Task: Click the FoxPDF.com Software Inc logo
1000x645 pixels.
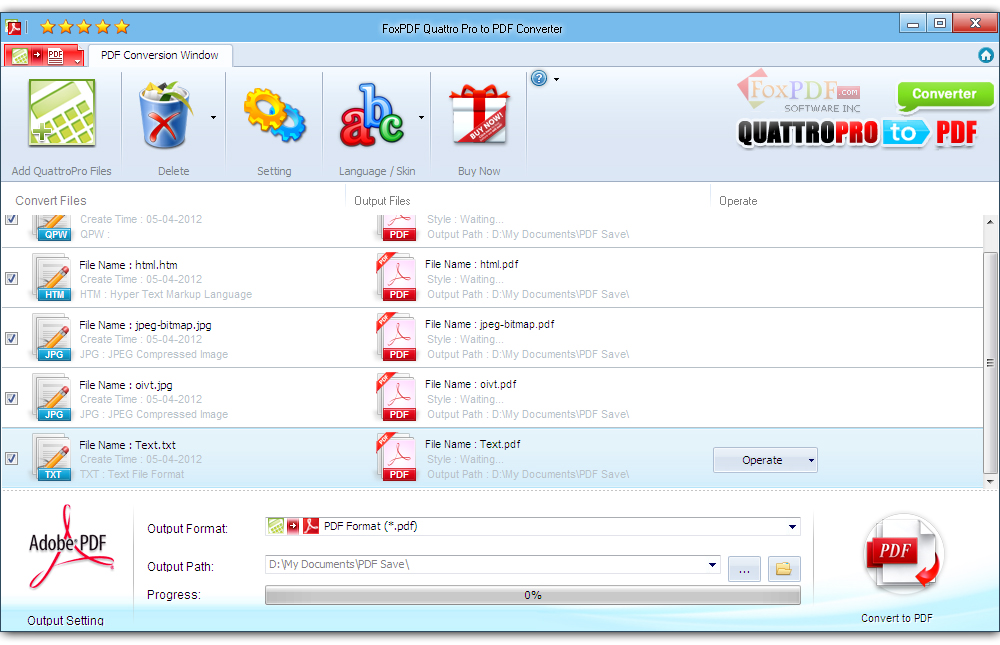Action: point(799,91)
